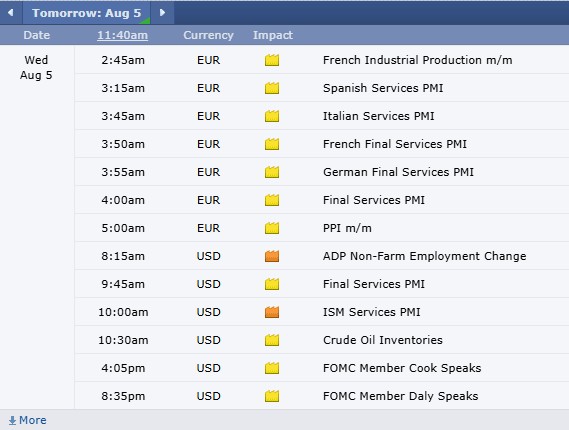
Task: Click orange impact icon for ISM Services PMI
Action: coord(272,312)
